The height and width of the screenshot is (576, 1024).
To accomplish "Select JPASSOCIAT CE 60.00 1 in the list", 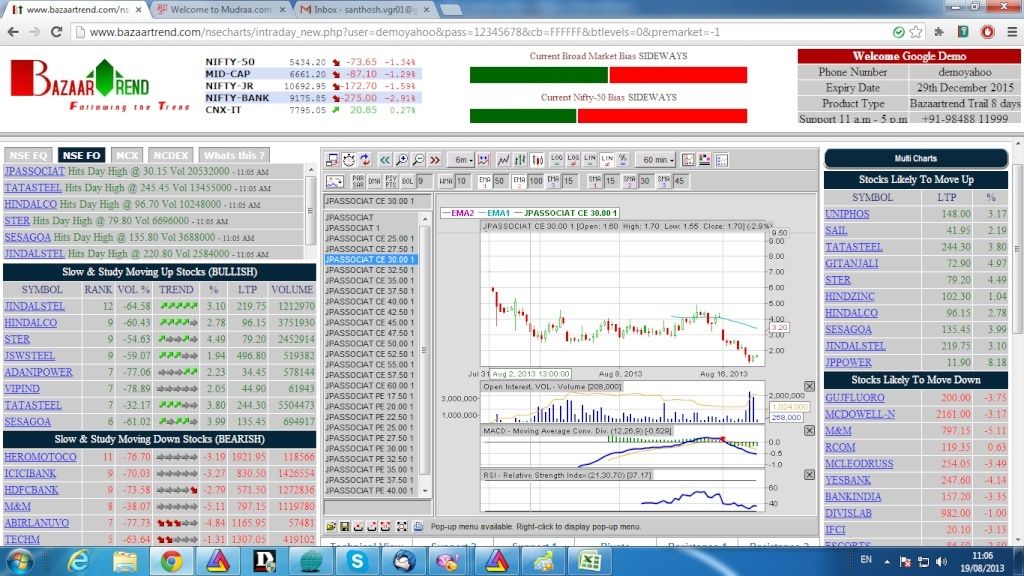I will [370, 385].
